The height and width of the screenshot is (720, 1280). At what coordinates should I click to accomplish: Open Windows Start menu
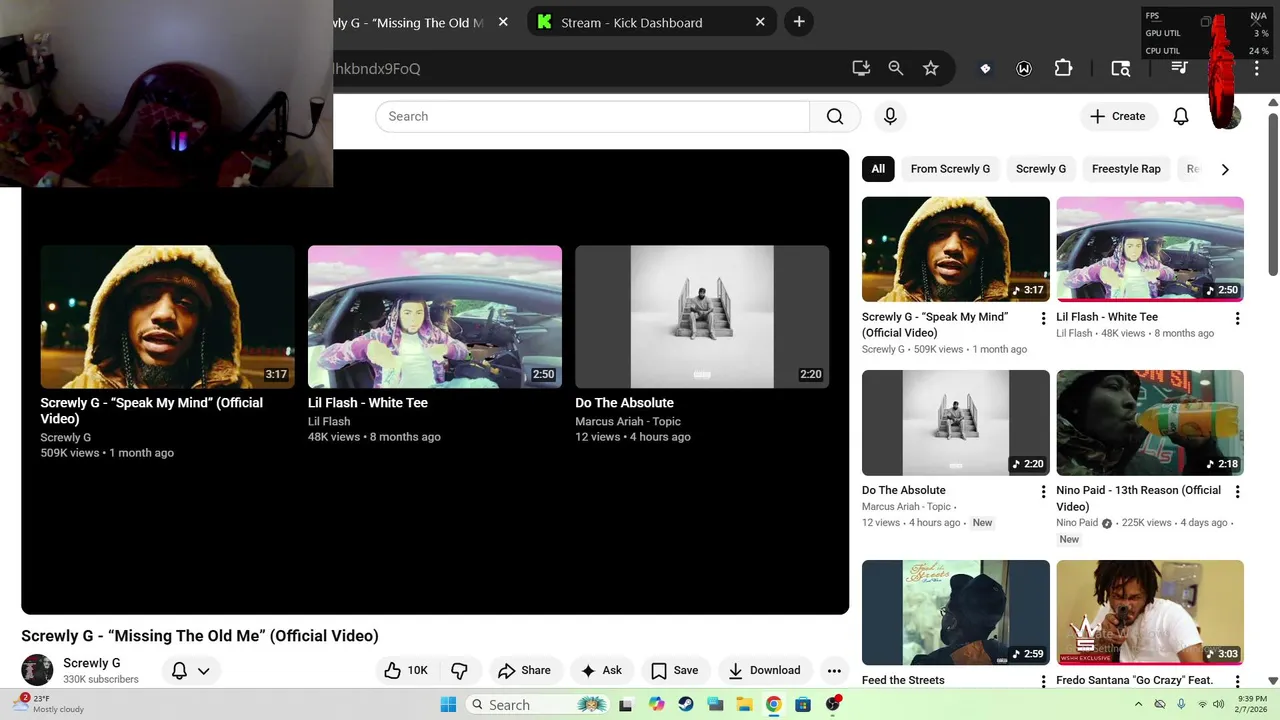[x=448, y=704]
